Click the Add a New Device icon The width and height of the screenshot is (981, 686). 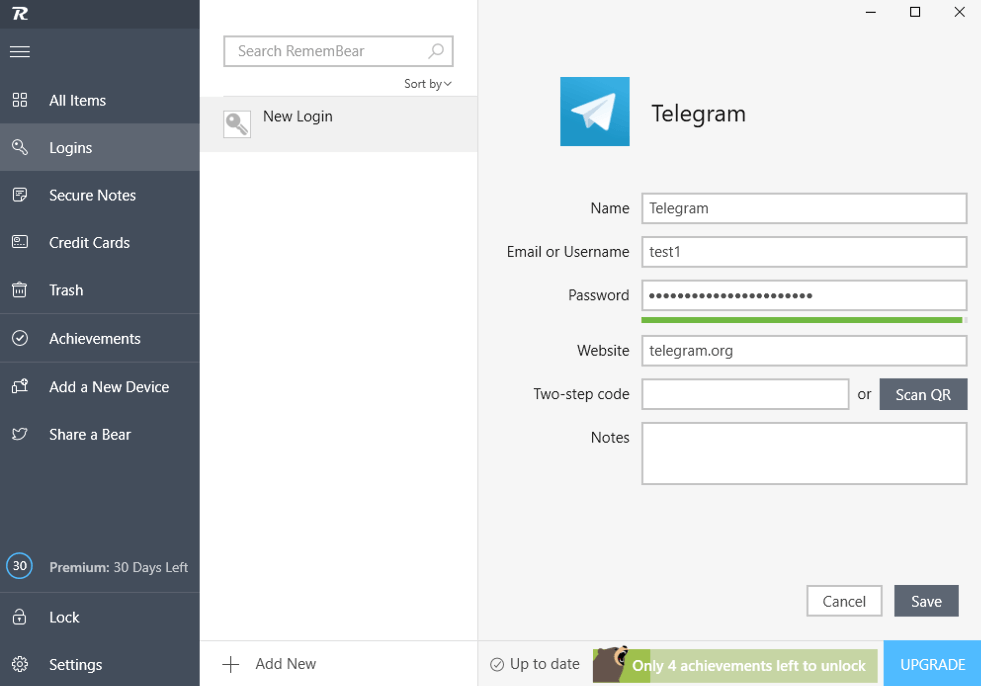click(19, 386)
